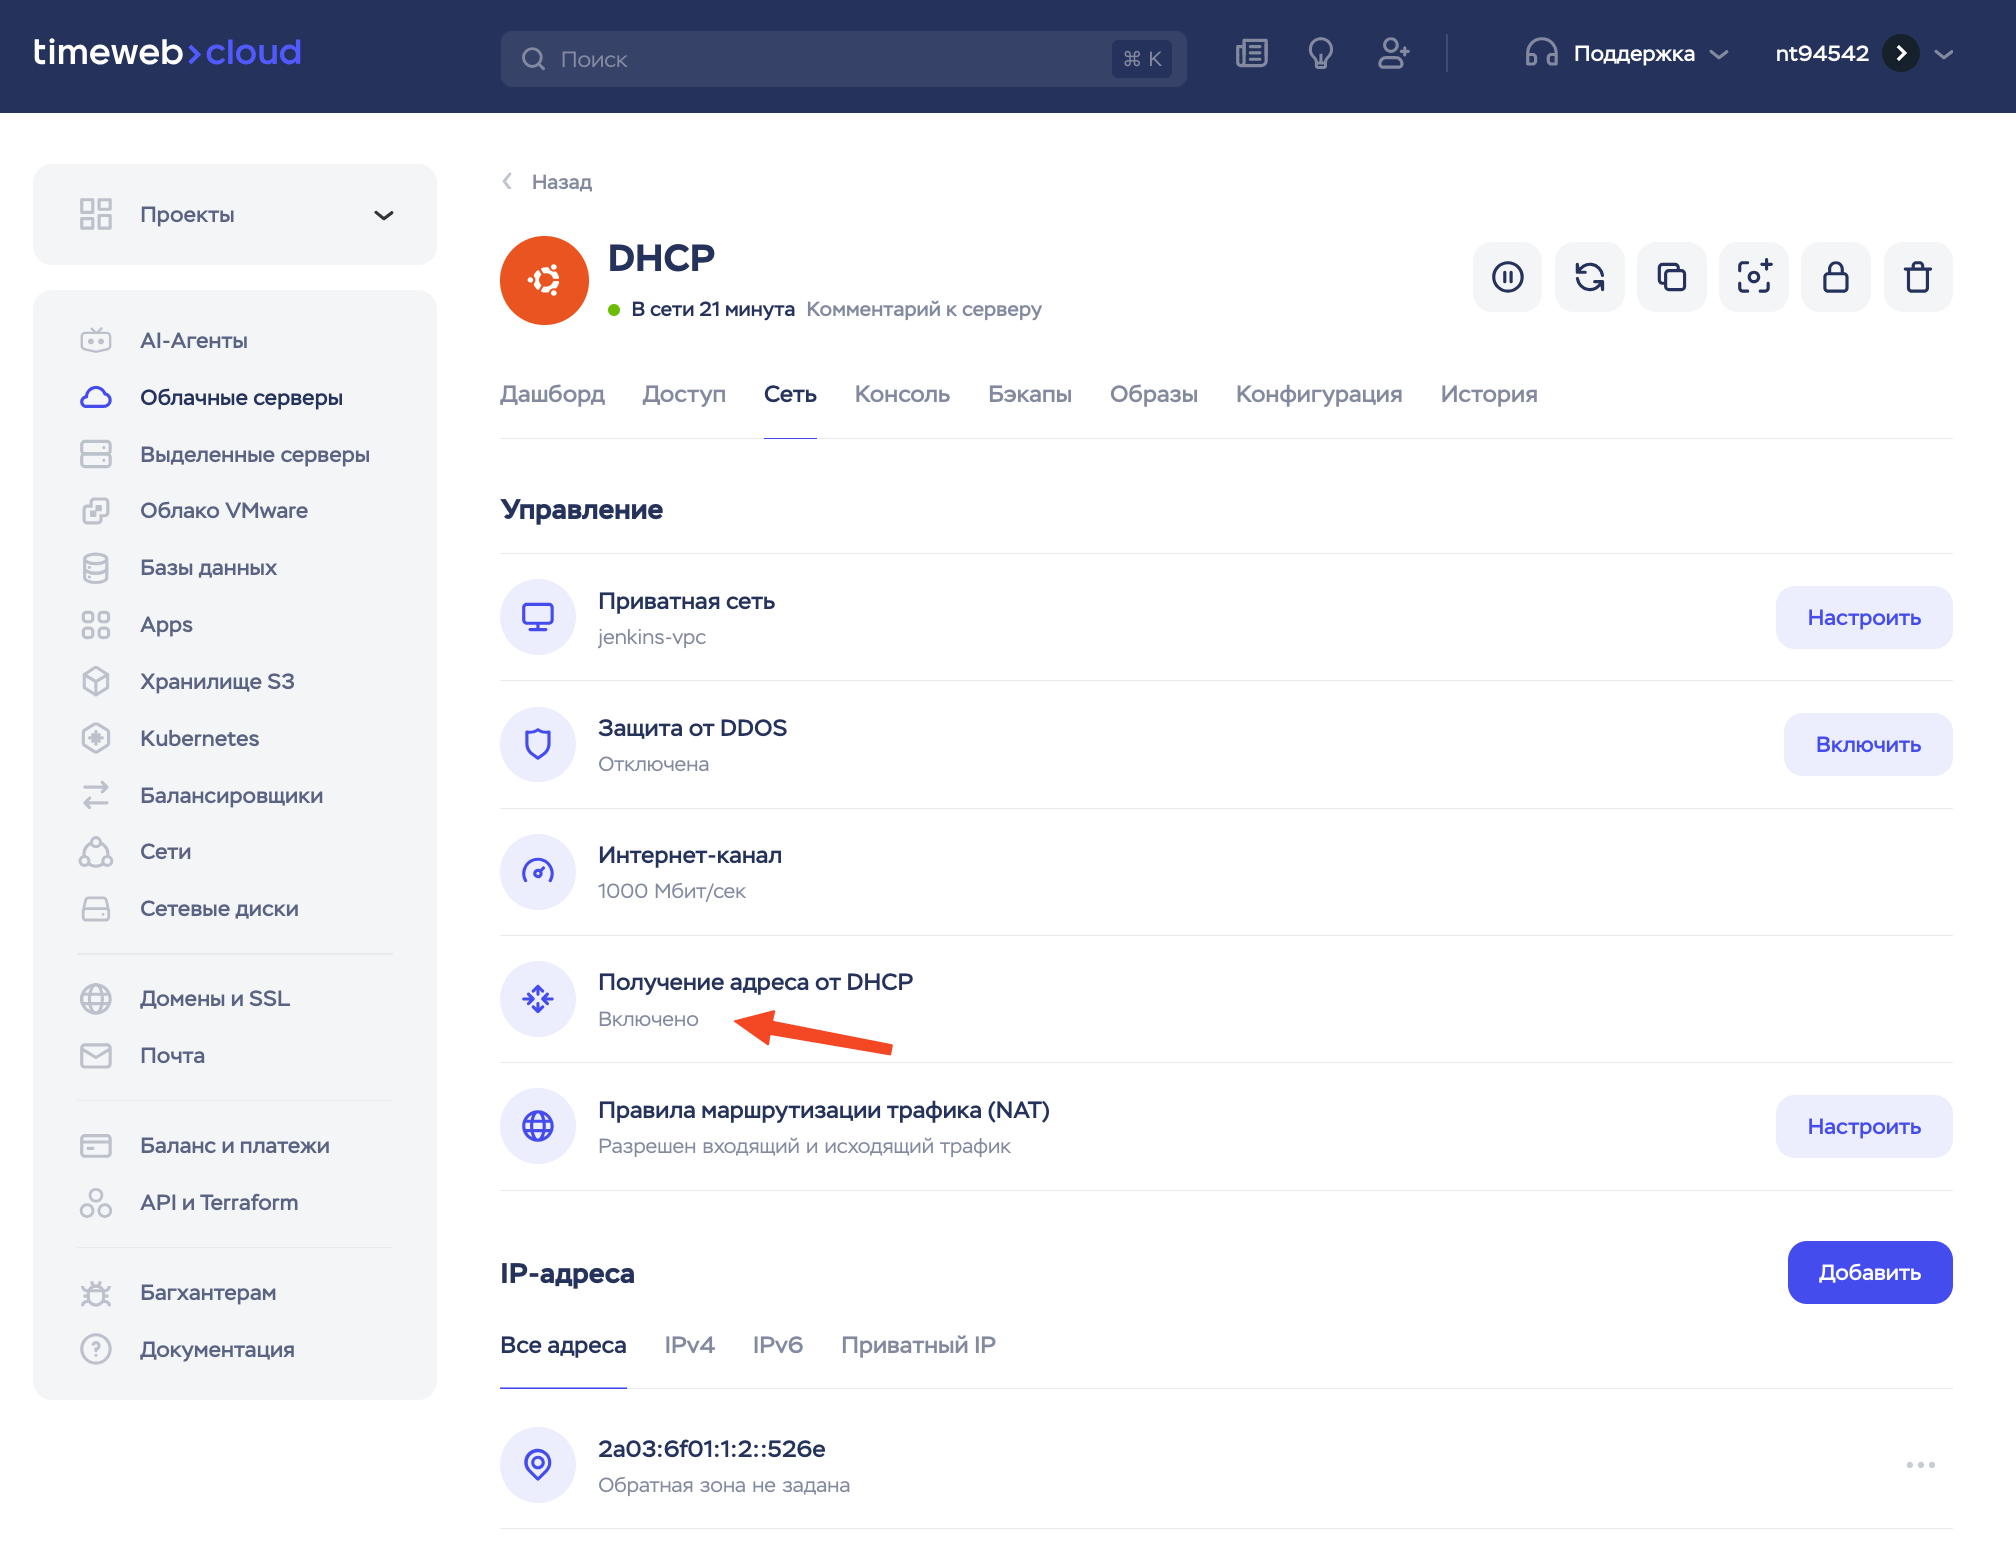
Task: Expand the Проекты dropdown
Action: tap(383, 215)
